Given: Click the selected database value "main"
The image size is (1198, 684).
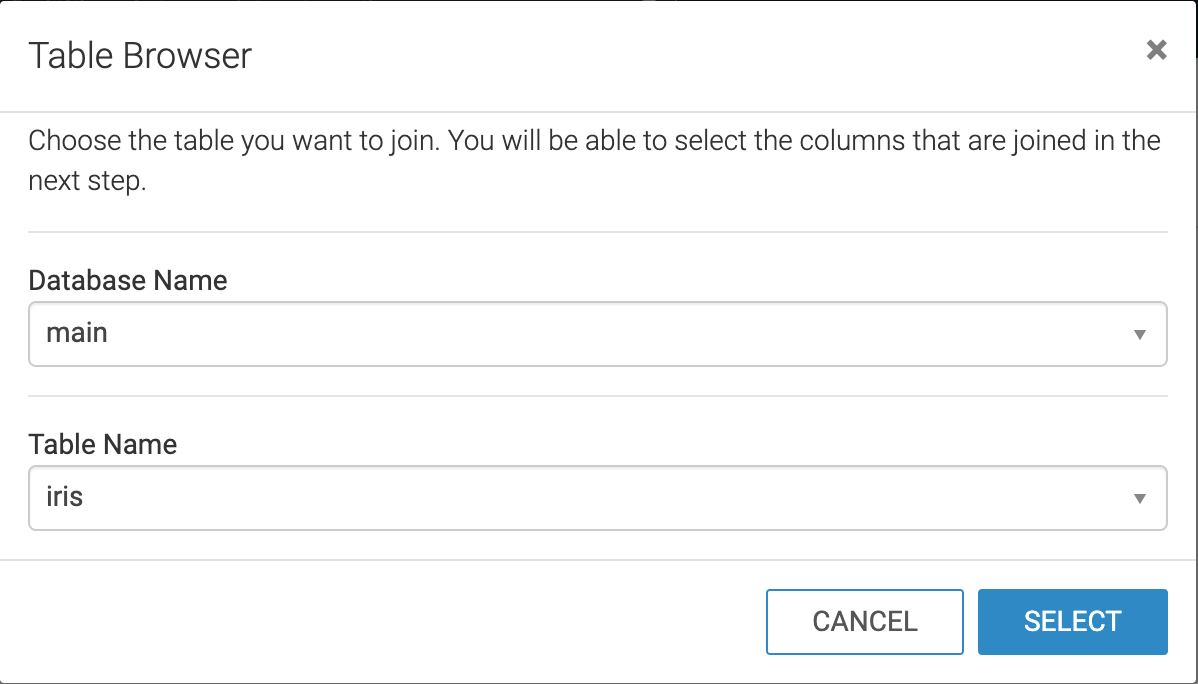Looking at the screenshot, I should coord(77,333).
